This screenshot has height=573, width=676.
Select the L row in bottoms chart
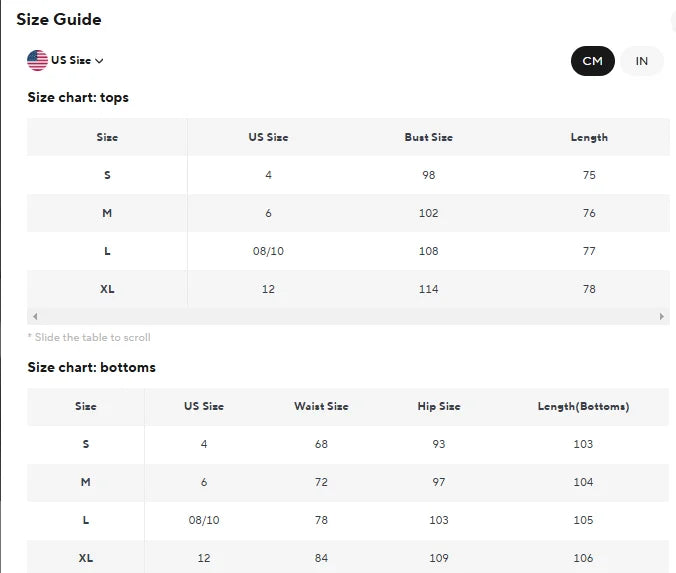tap(86, 520)
